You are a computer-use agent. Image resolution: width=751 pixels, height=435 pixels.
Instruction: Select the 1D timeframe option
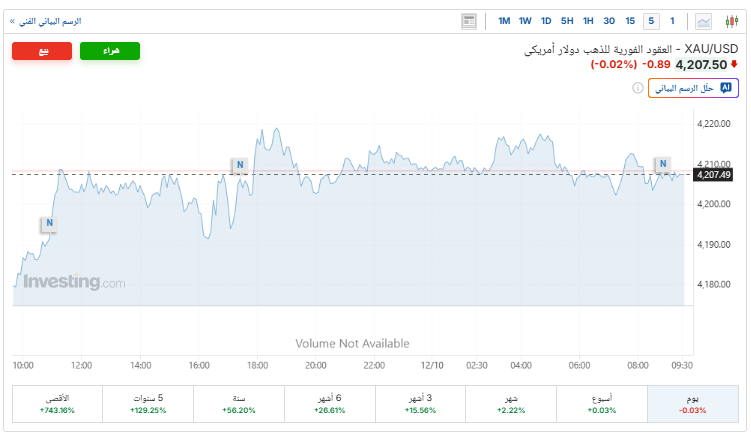pyautogui.click(x=546, y=21)
